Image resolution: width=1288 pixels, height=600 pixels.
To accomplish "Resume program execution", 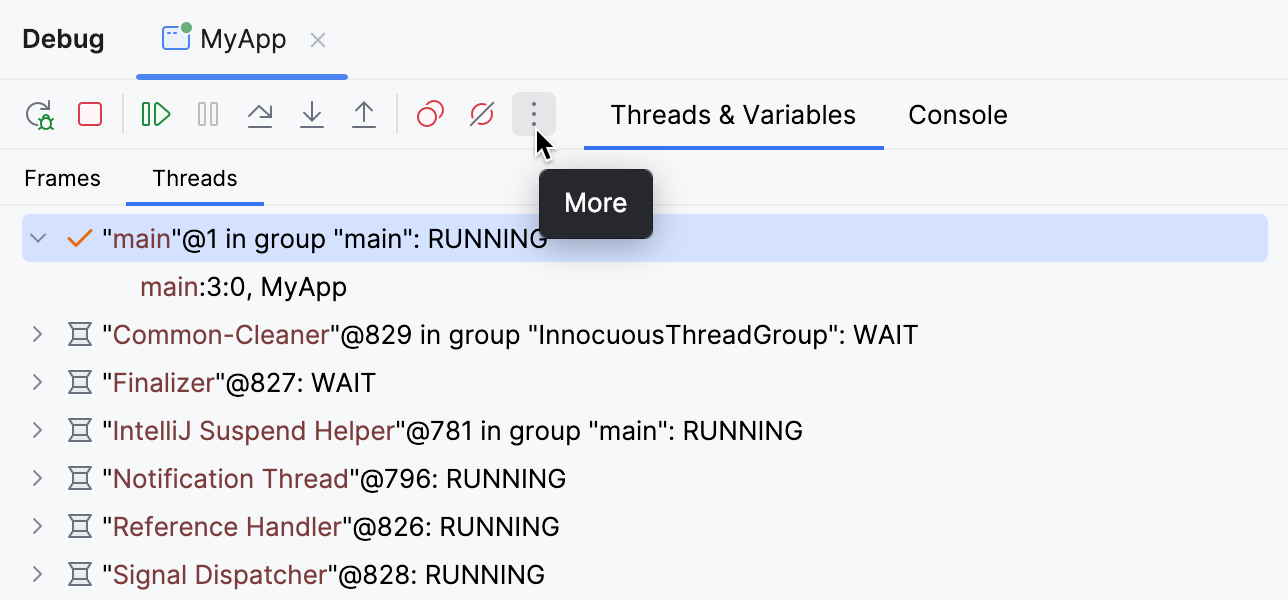I will (156, 114).
